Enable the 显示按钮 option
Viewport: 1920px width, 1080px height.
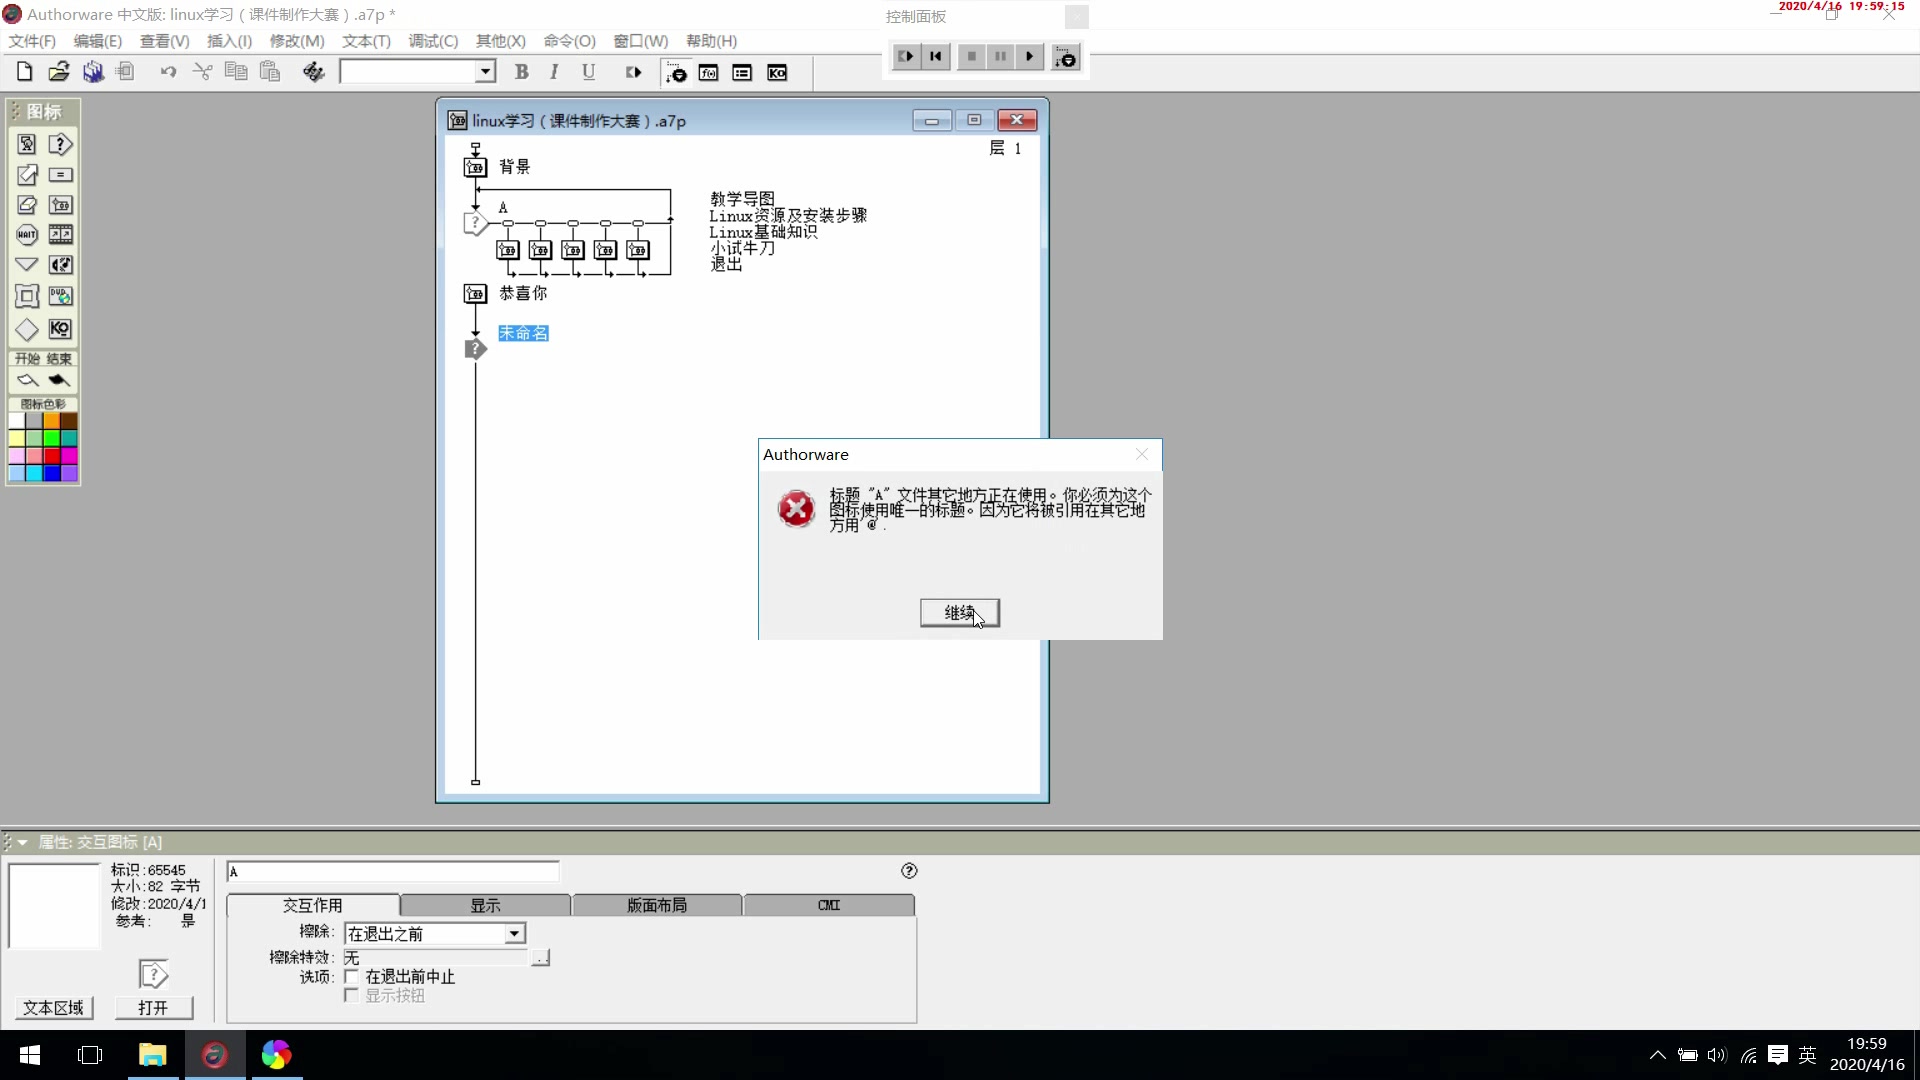tap(351, 995)
